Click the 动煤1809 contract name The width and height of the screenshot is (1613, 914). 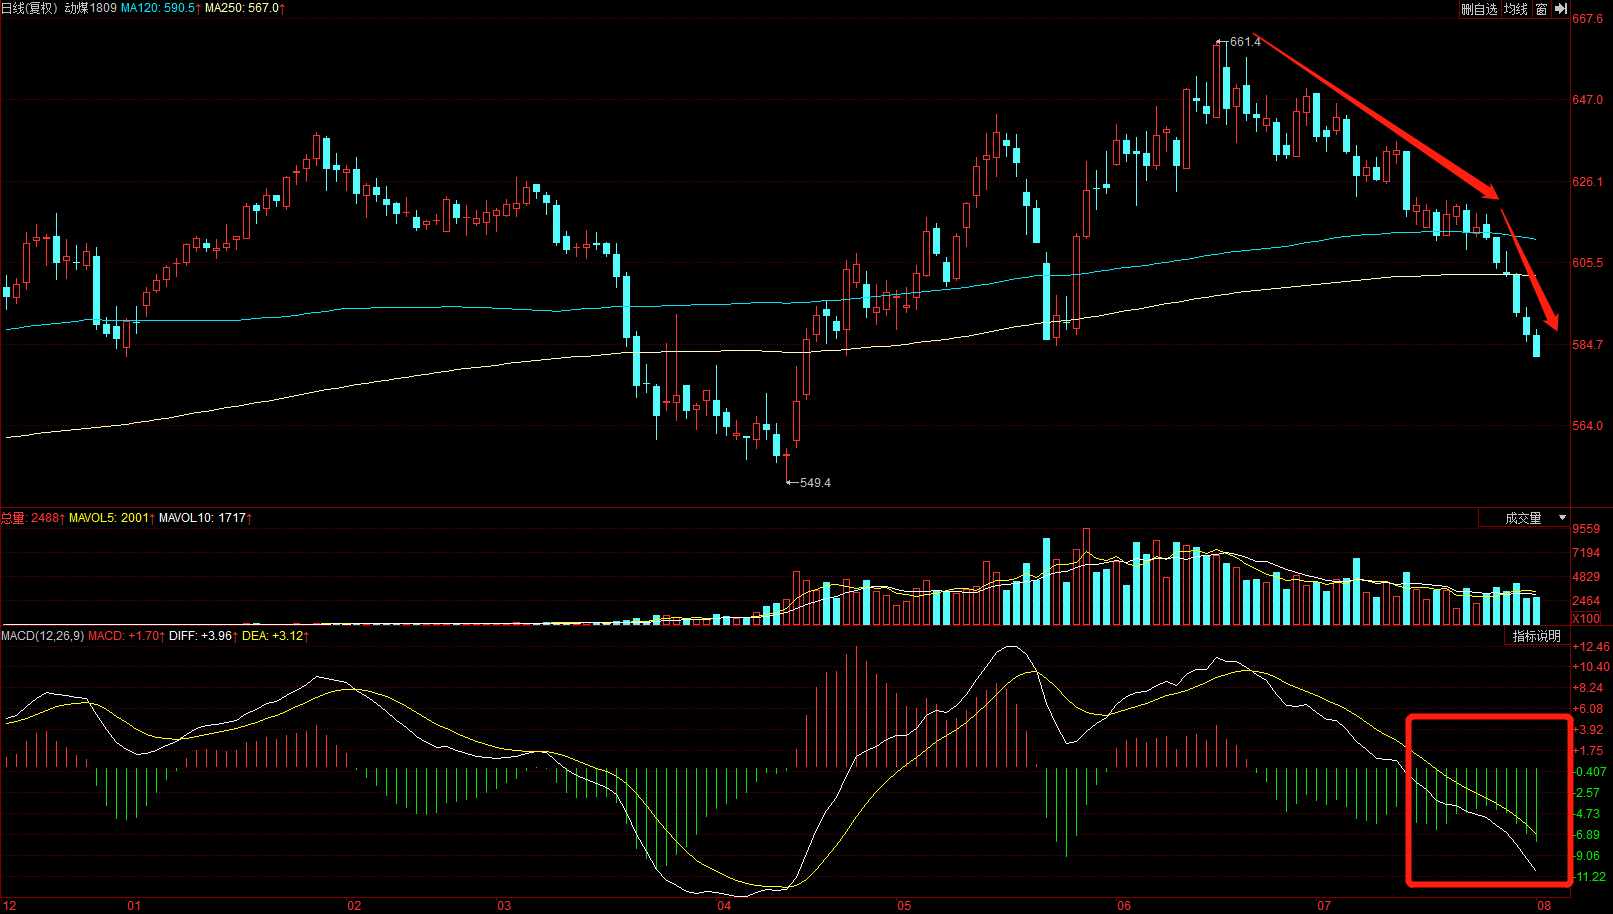pos(91,8)
